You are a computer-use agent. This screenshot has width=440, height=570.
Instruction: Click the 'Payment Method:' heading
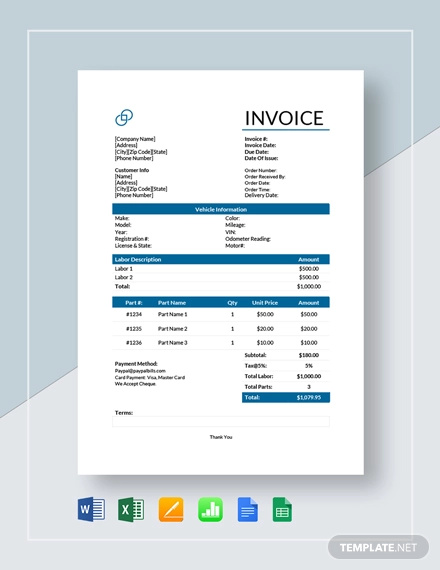click(136, 364)
